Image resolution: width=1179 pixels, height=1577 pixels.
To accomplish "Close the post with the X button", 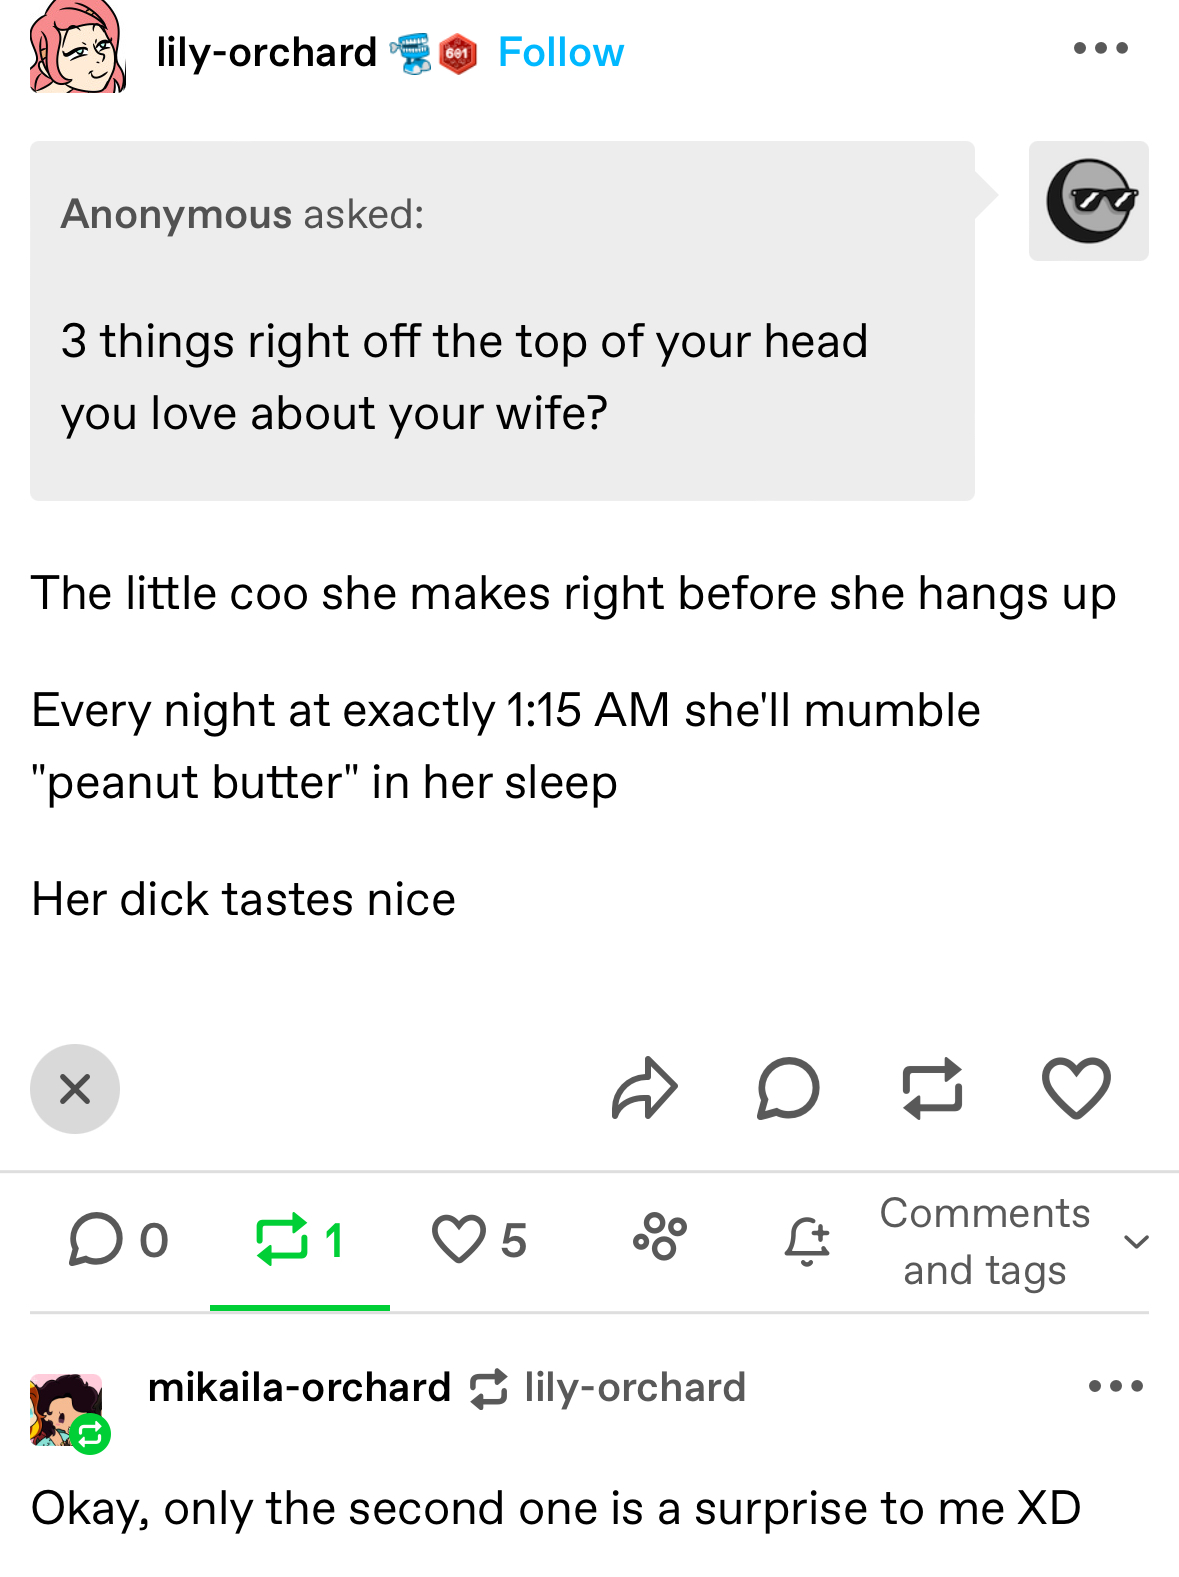I will [x=75, y=1089].
